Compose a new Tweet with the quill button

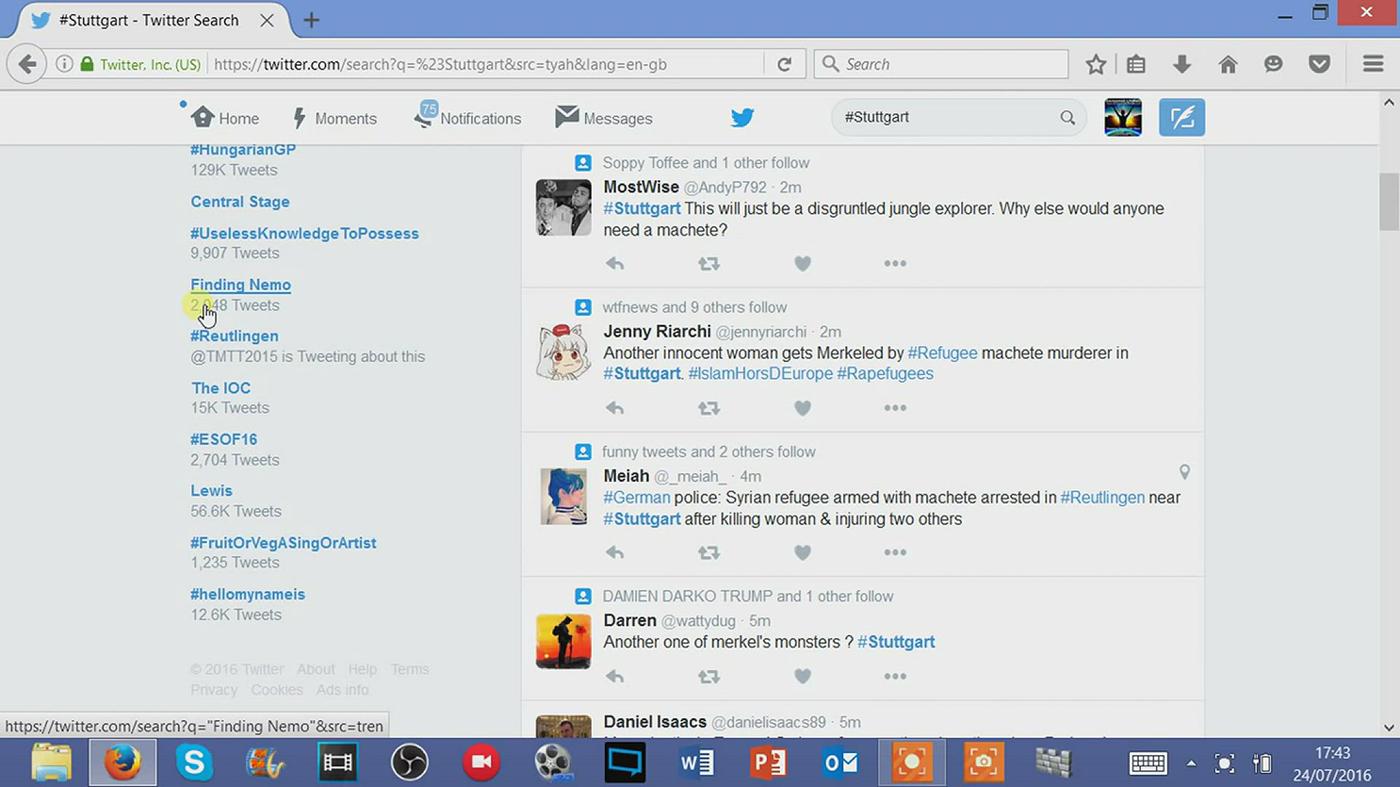[x=1182, y=118]
